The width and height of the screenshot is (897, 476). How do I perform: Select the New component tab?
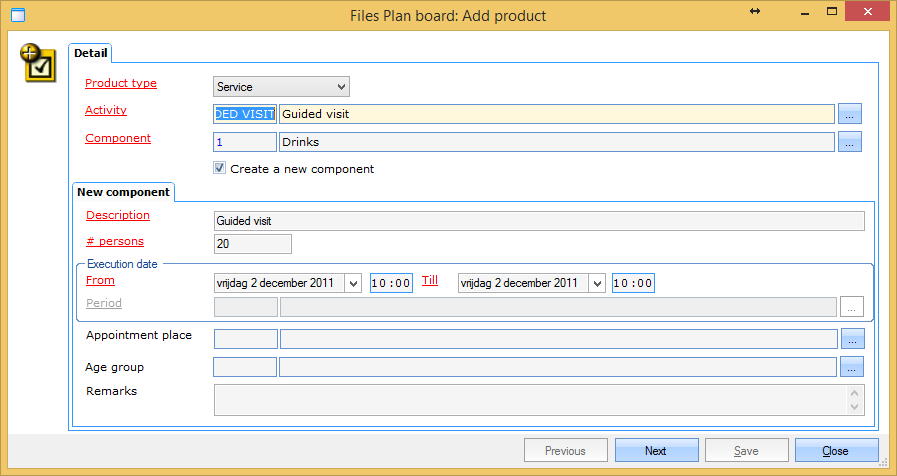pyautogui.click(x=123, y=191)
